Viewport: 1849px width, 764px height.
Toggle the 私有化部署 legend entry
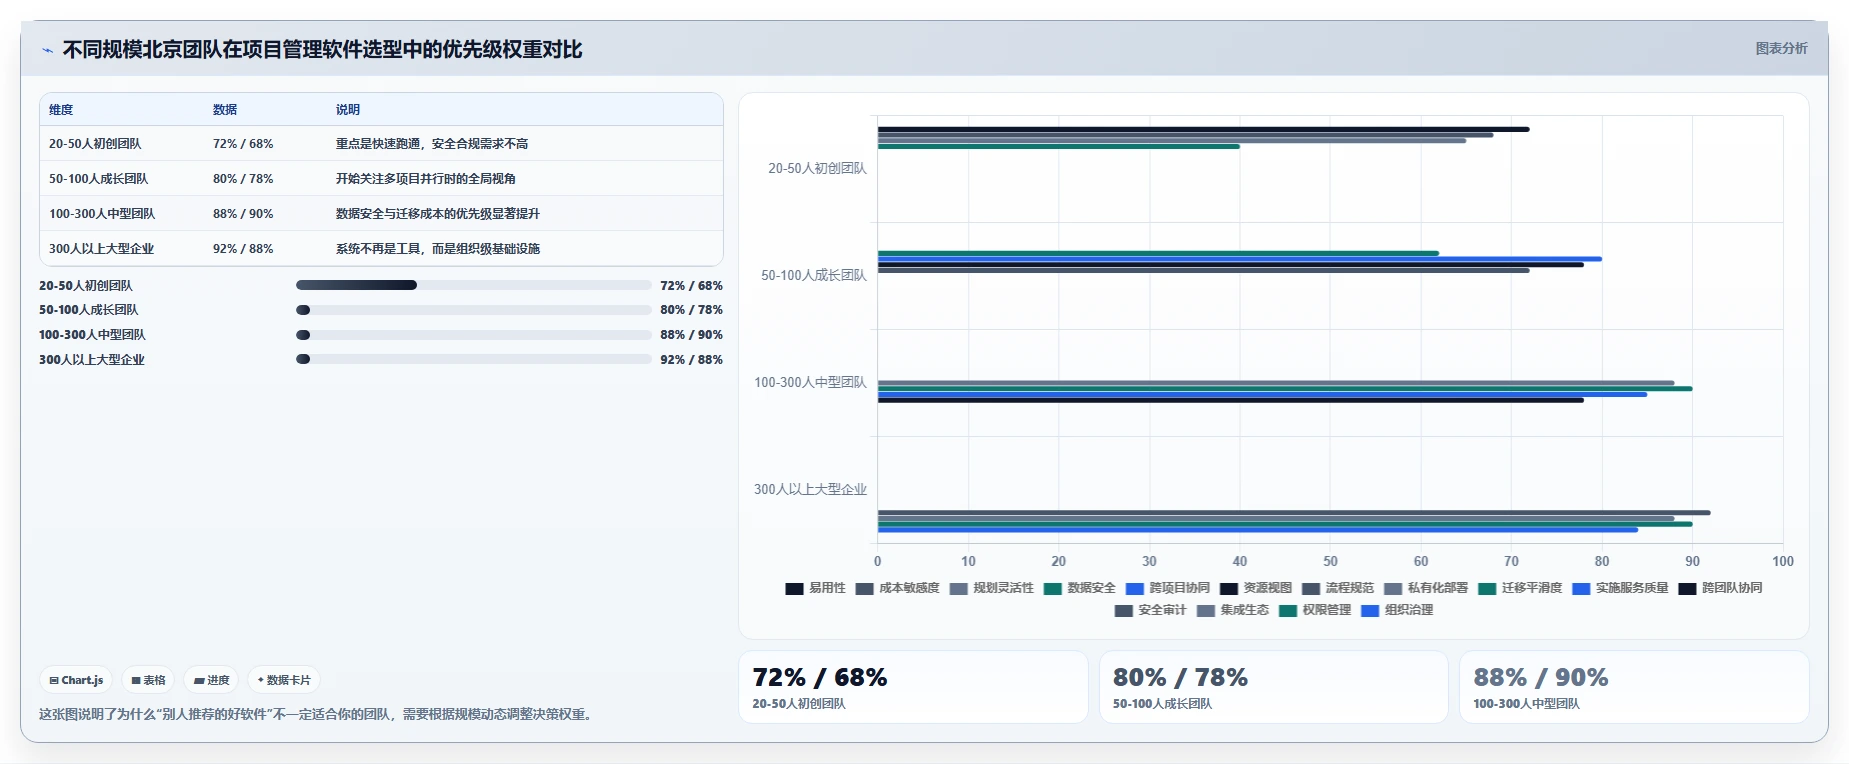click(1425, 588)
